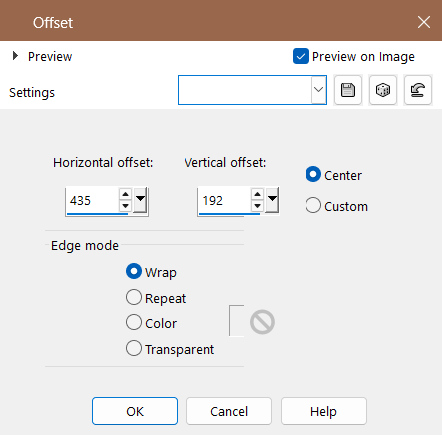Viewport: 442px width, 435px height.
Task: Choose the Repeat edge mode
Action: coord(134,297)
